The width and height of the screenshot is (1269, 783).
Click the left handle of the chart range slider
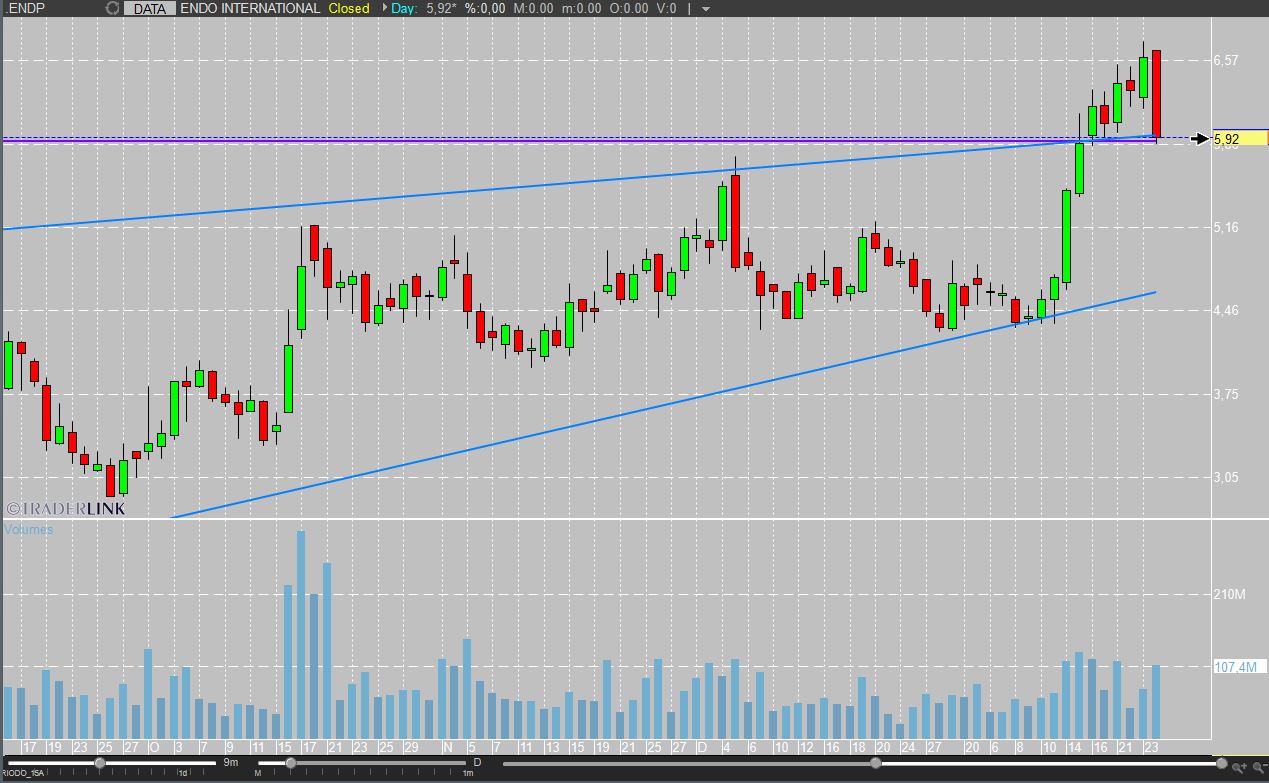click(x=876, y=764)
